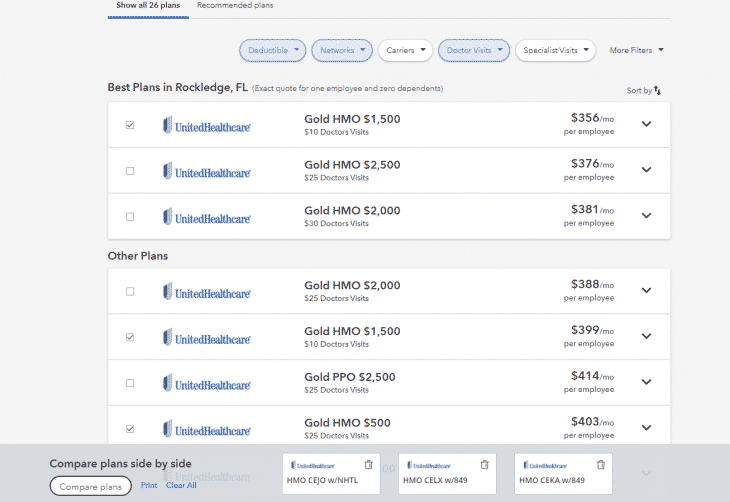Screen dimensions: 730x502
Task: Click the Other Plans heading
Action: 138,256
